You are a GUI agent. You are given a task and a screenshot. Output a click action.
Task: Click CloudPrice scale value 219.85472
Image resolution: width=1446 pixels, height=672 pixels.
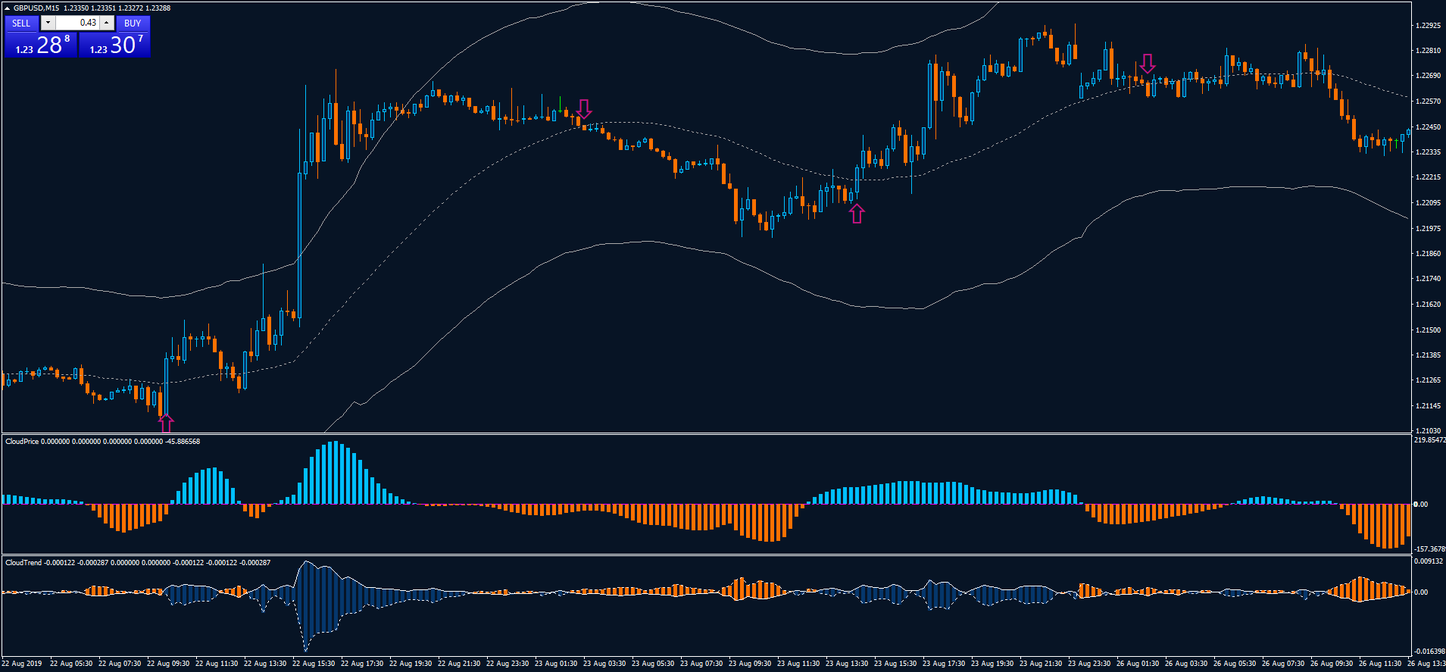(x=1429, y=440)
